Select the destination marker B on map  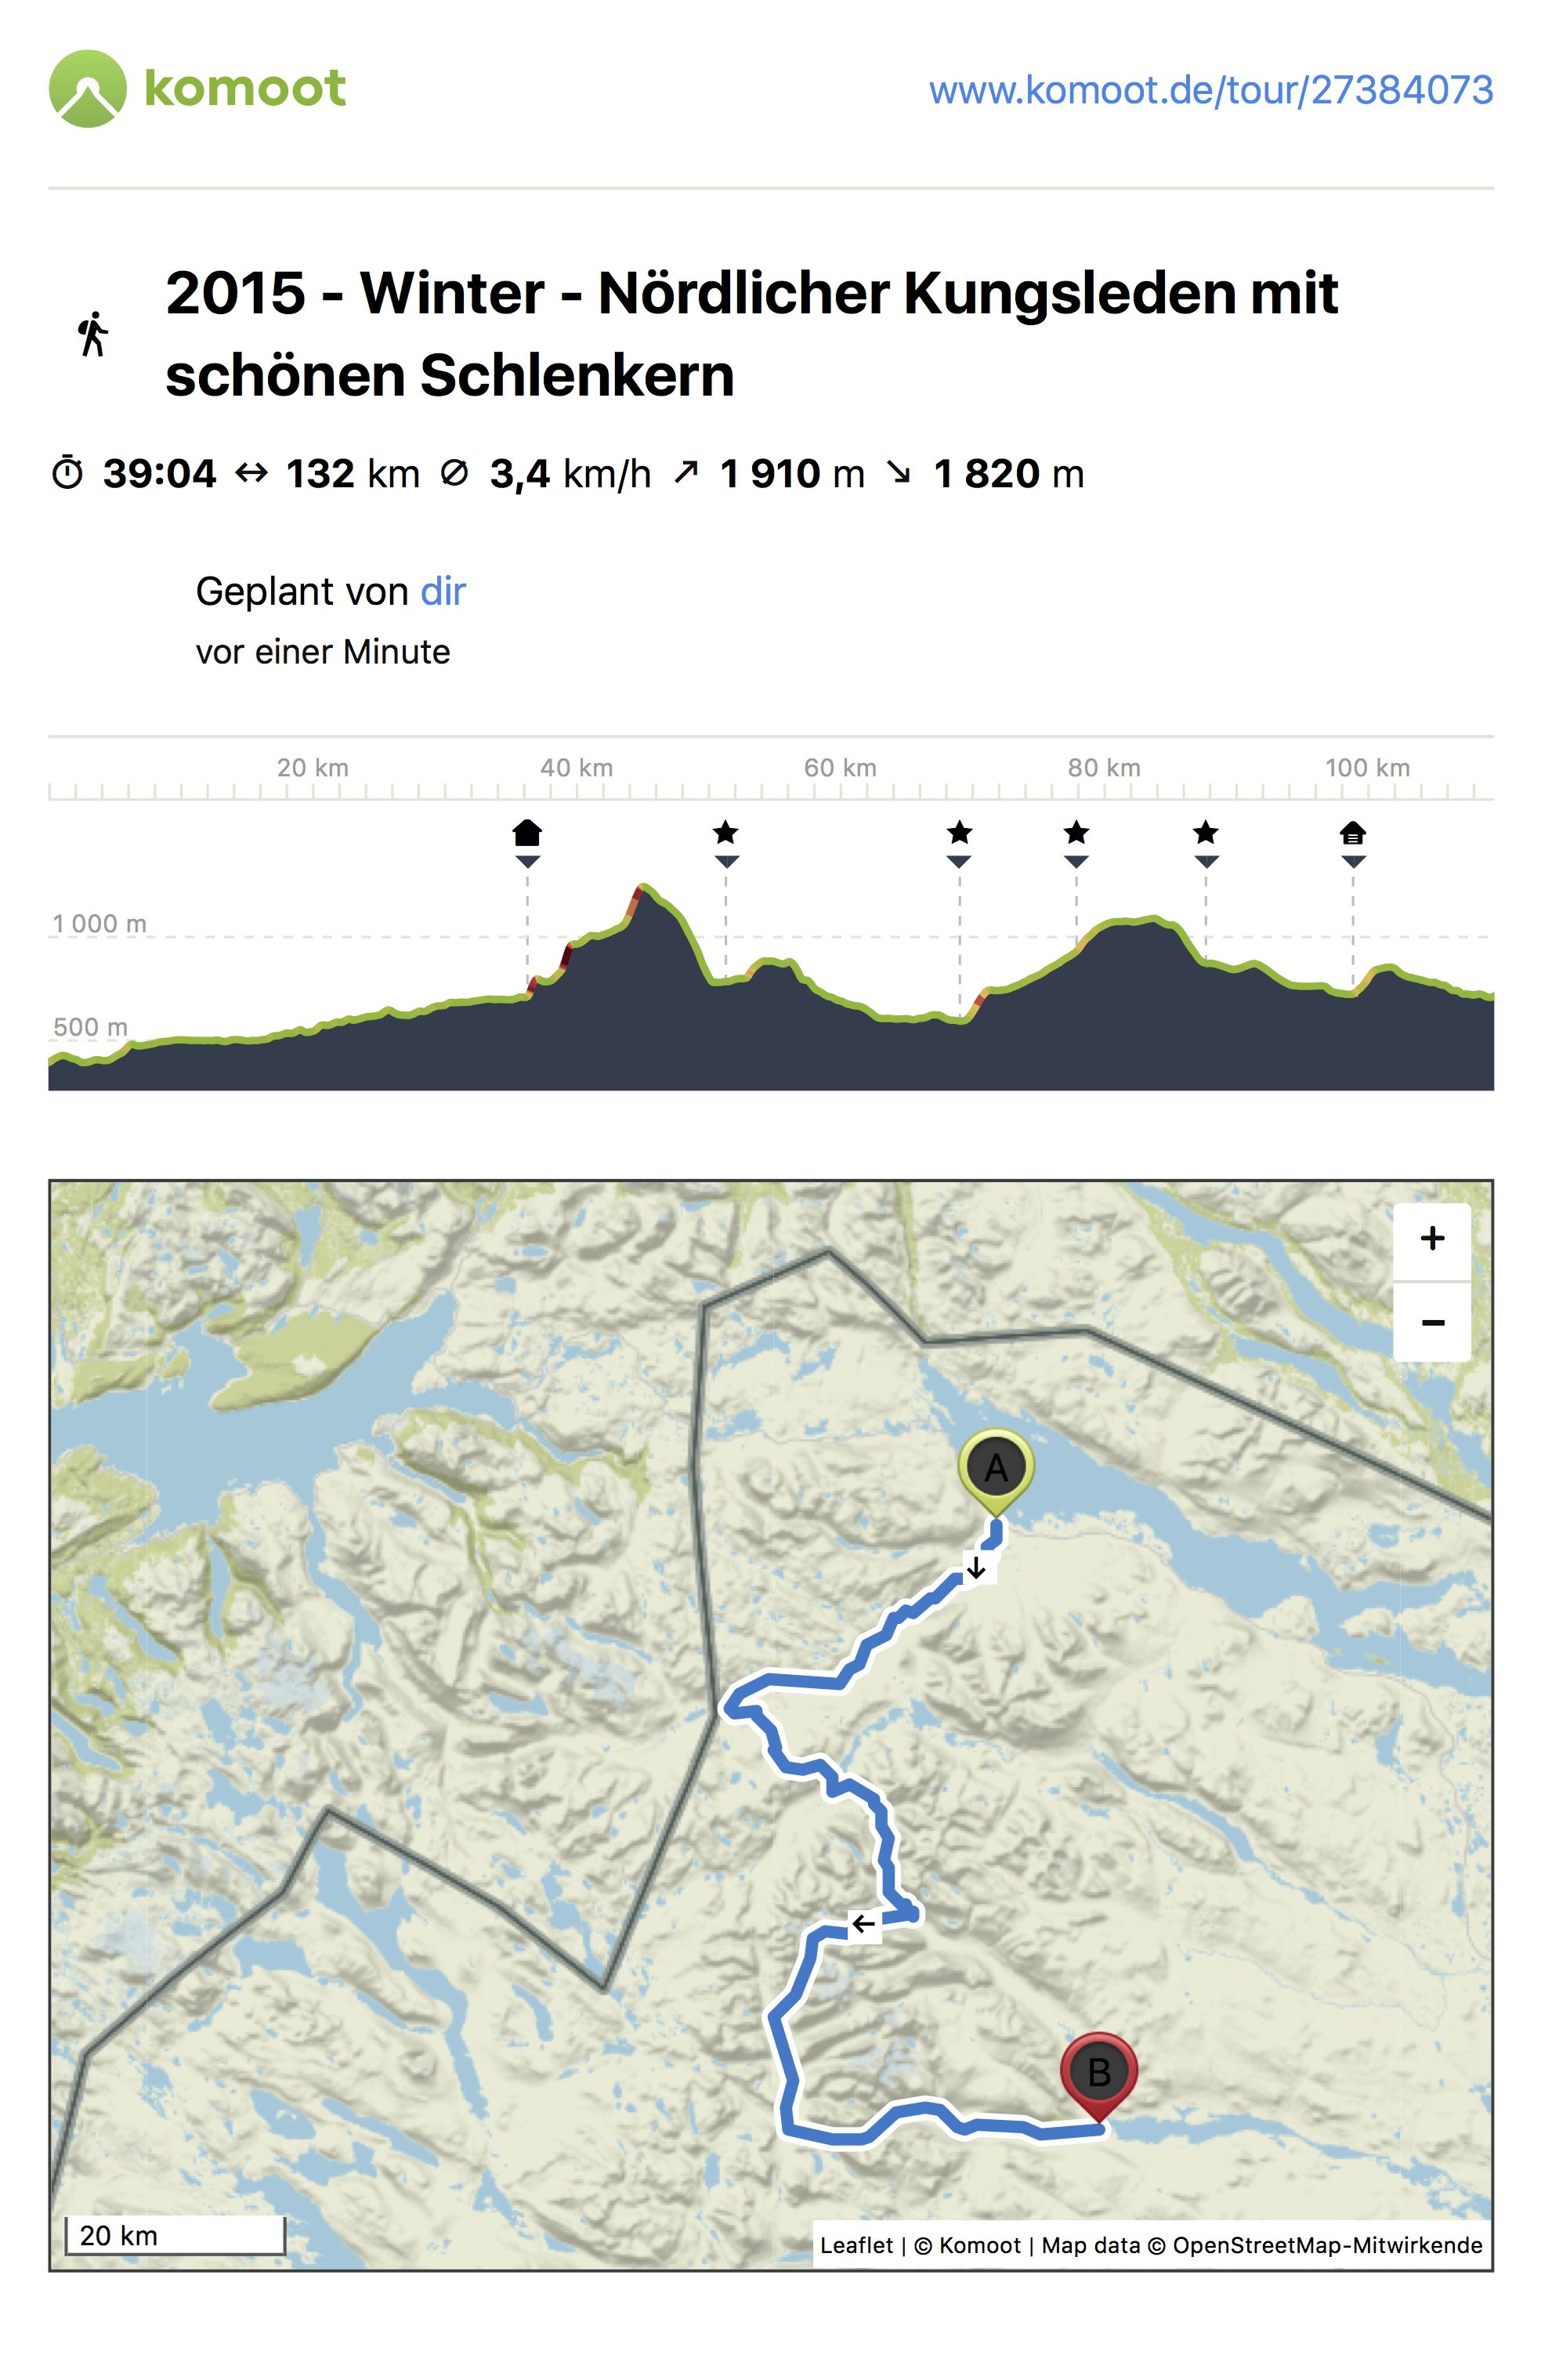tap(1098, 2075)
